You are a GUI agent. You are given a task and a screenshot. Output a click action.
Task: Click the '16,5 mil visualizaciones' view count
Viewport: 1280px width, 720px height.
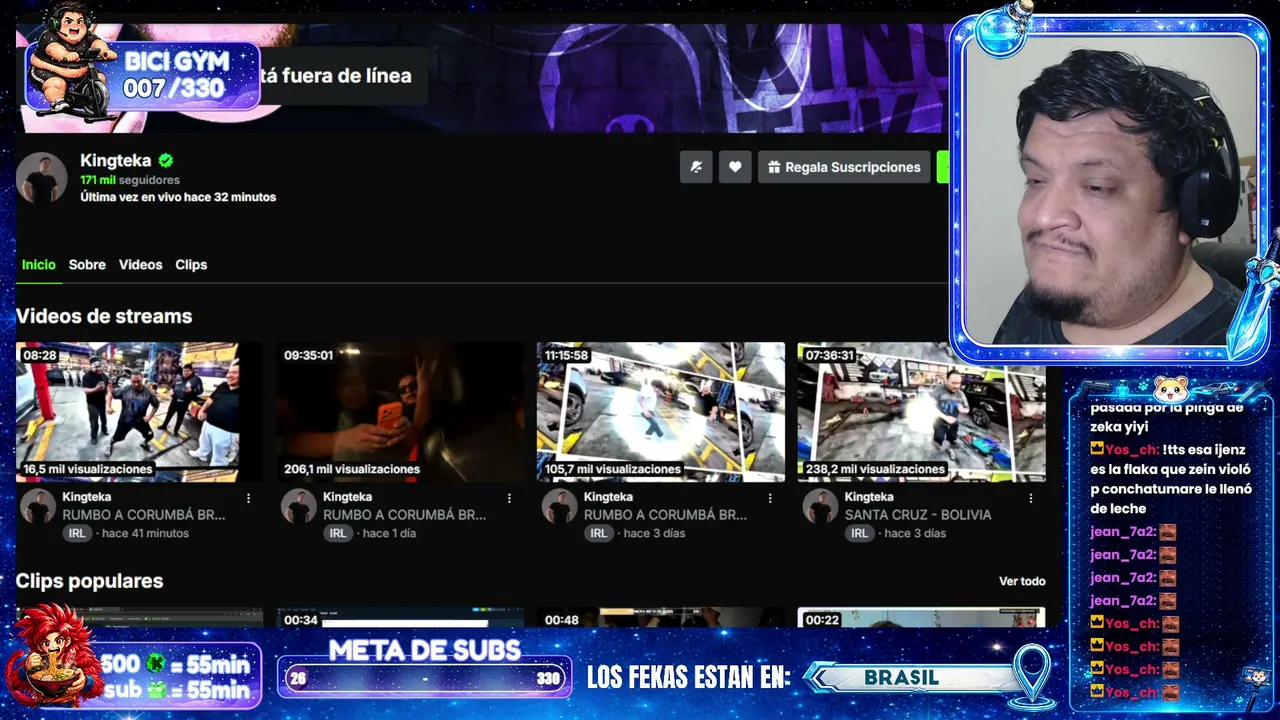tap(88, 469)
